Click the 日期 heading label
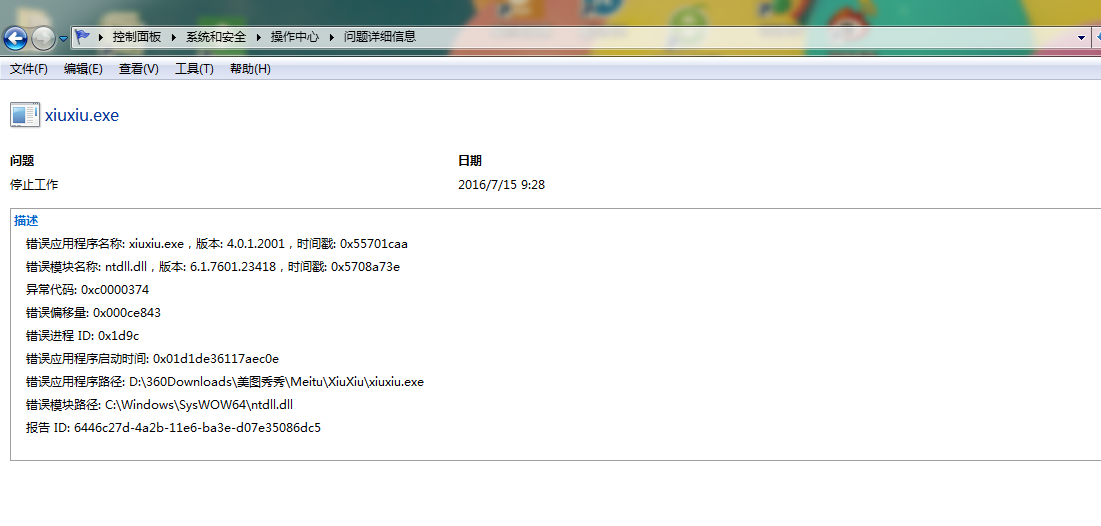 click(x=470, y=161)
